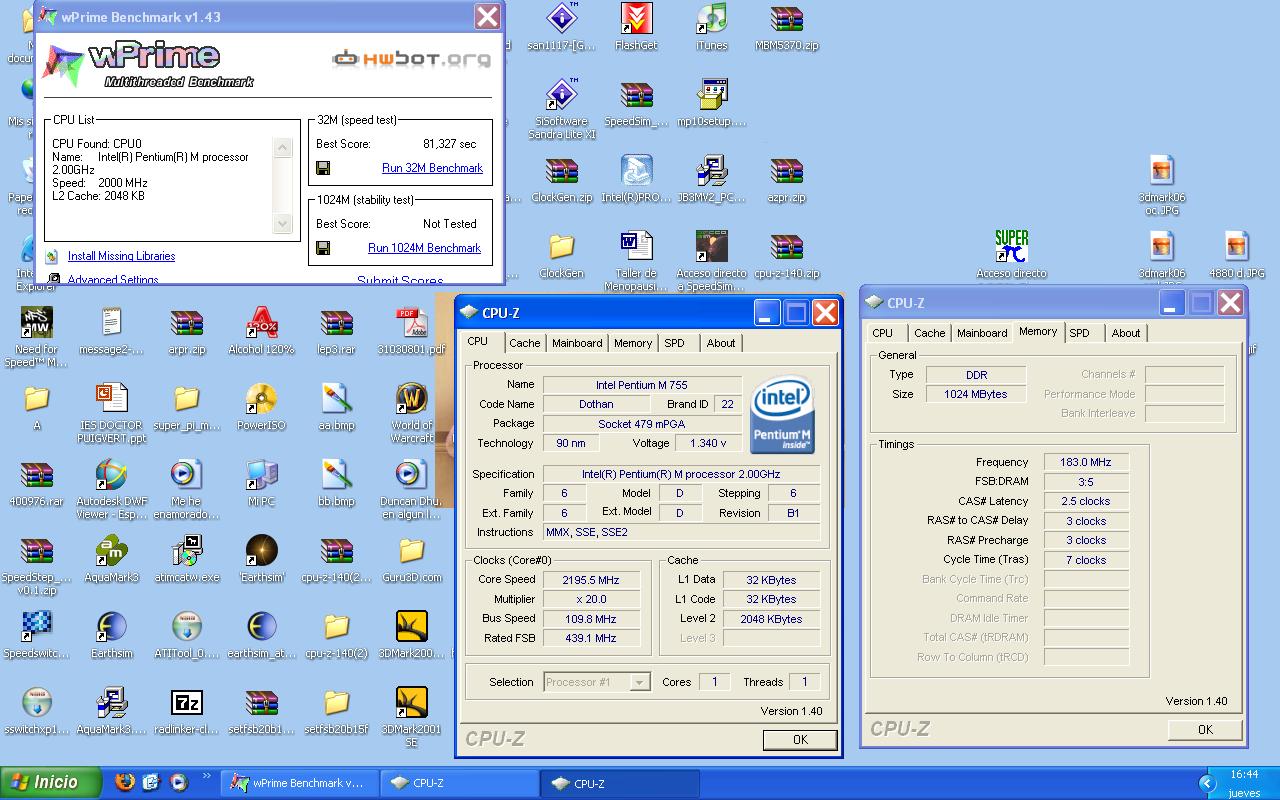This screenshot has height=800, width=1280.
Task: Open Memory tab in CPU-Z processor window
Action: click(633, 343)
